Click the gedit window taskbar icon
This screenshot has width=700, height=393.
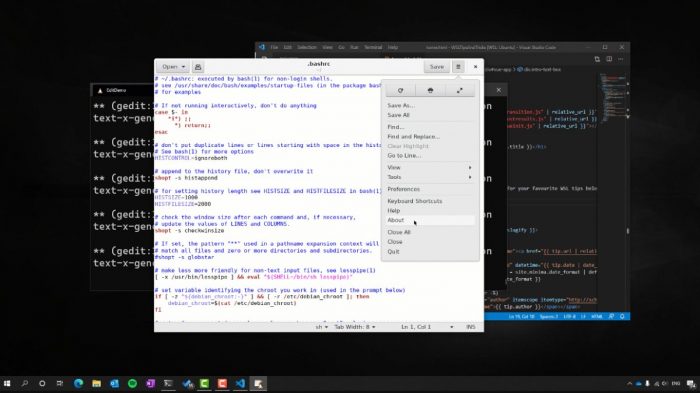258,384
